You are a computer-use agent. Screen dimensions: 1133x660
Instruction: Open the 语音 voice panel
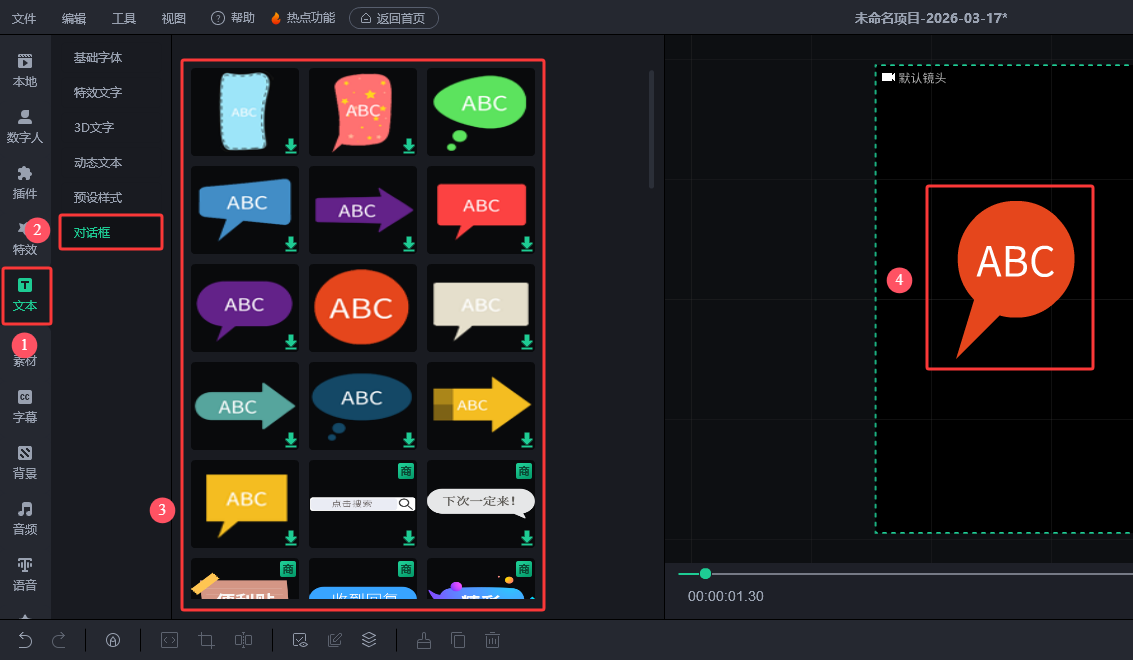point(25,574)
